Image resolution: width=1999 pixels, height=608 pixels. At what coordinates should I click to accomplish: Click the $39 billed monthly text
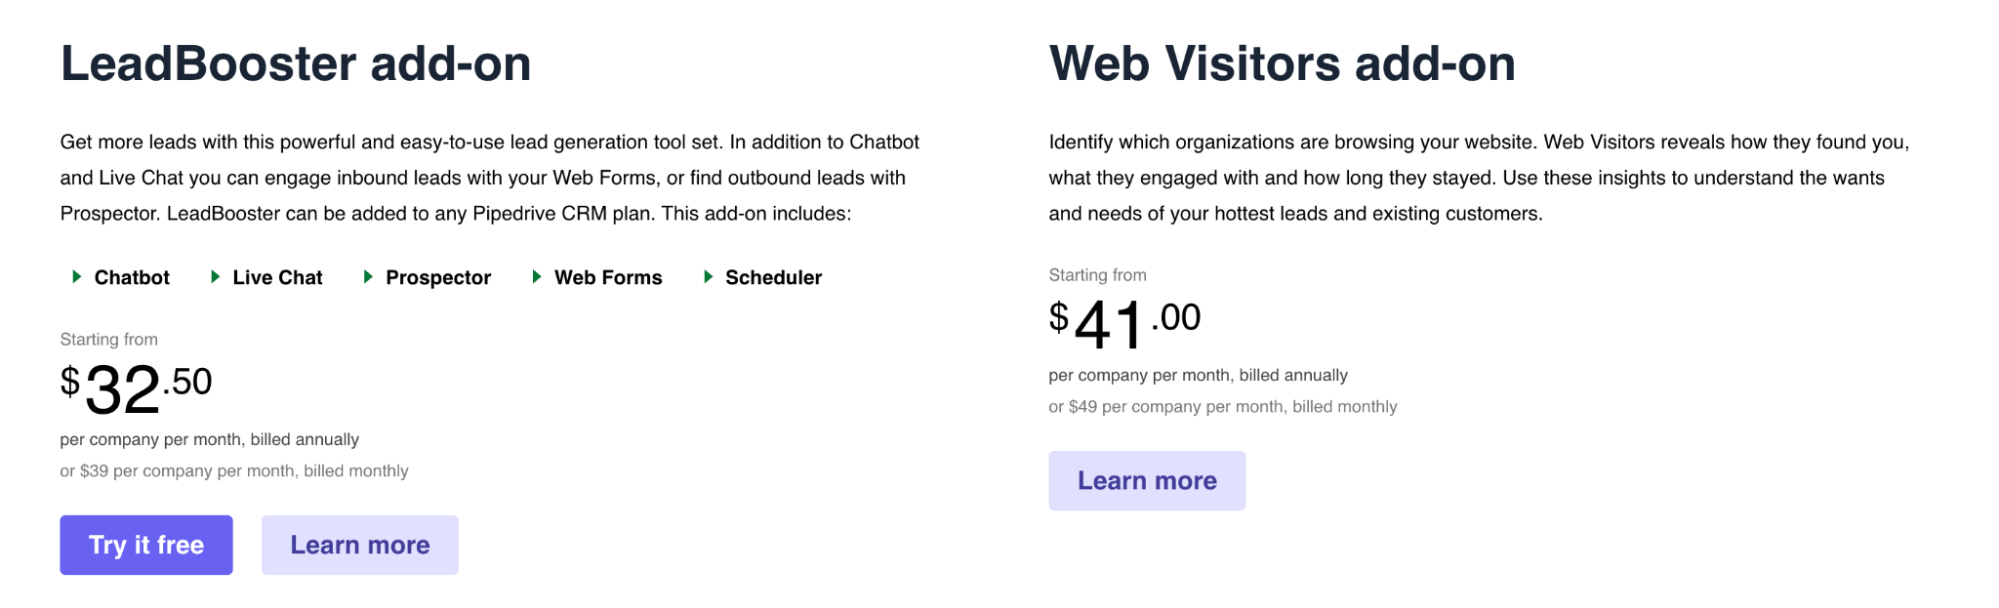pos(234,471)
